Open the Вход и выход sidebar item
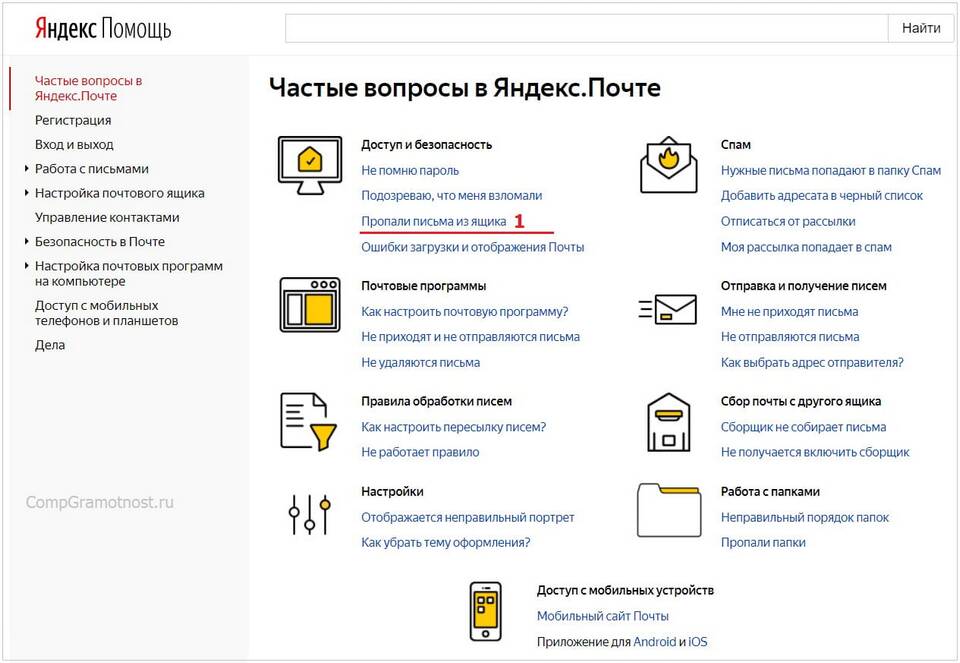 [74, 144]
